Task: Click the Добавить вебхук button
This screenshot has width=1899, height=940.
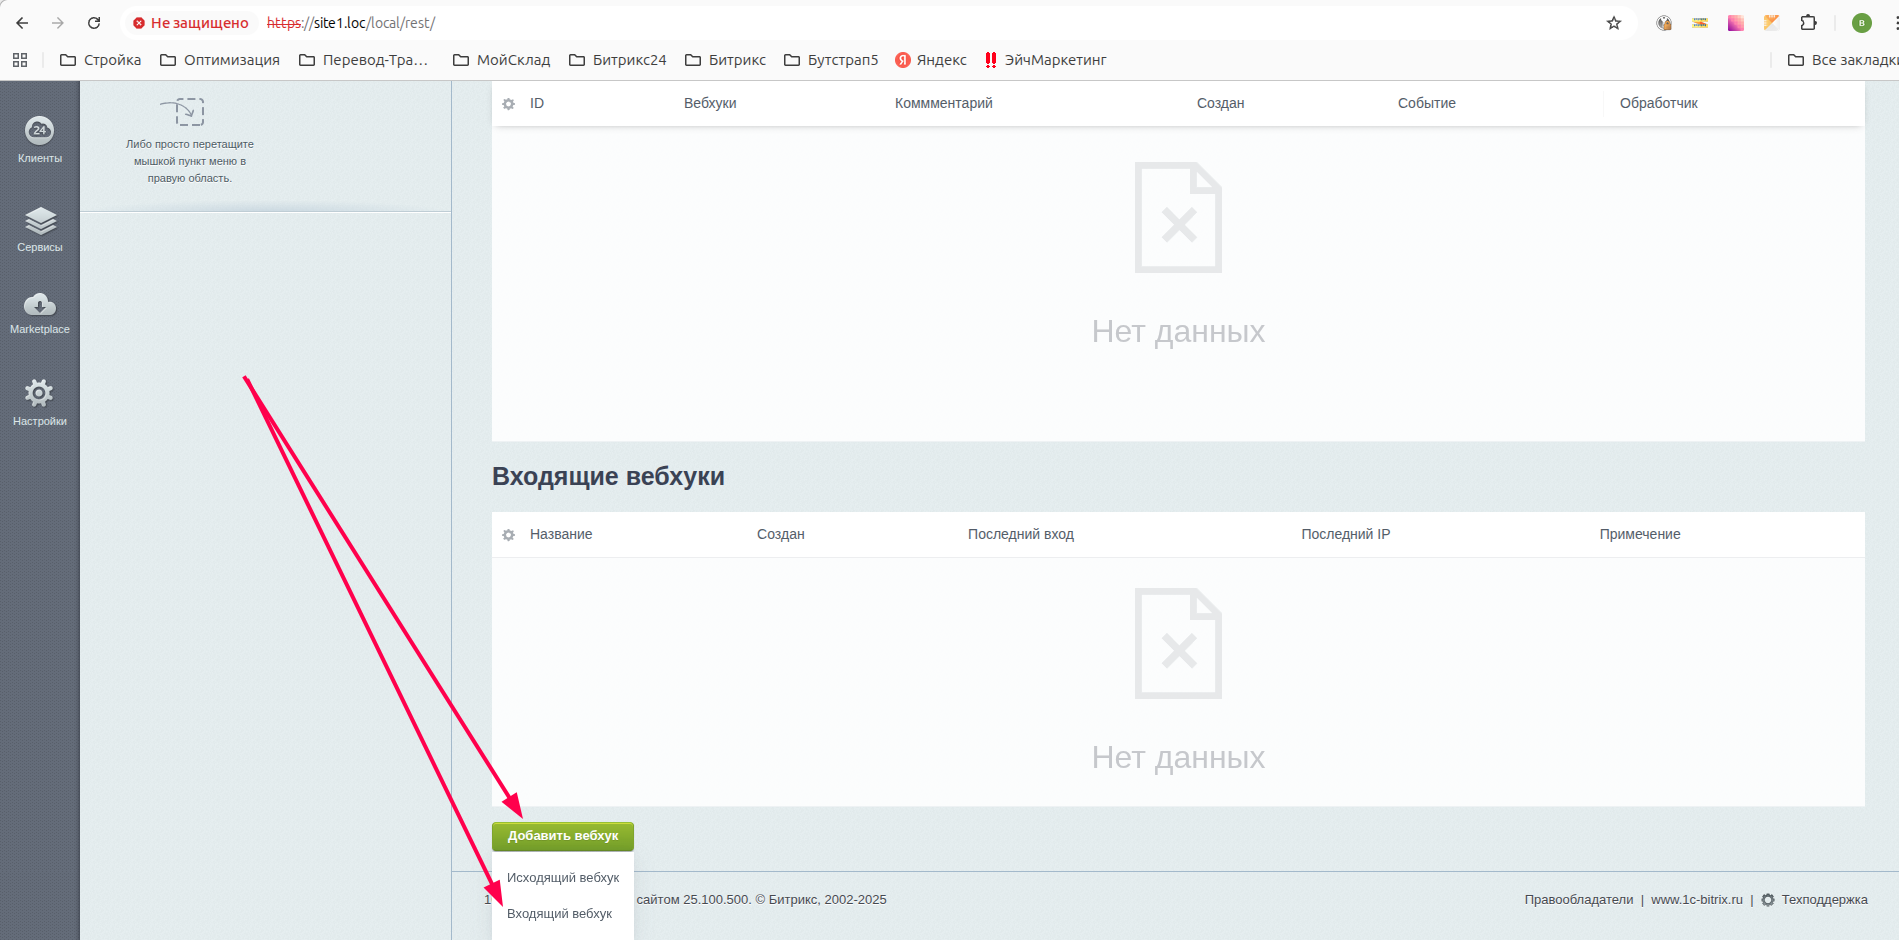Action: pos(562,836)
